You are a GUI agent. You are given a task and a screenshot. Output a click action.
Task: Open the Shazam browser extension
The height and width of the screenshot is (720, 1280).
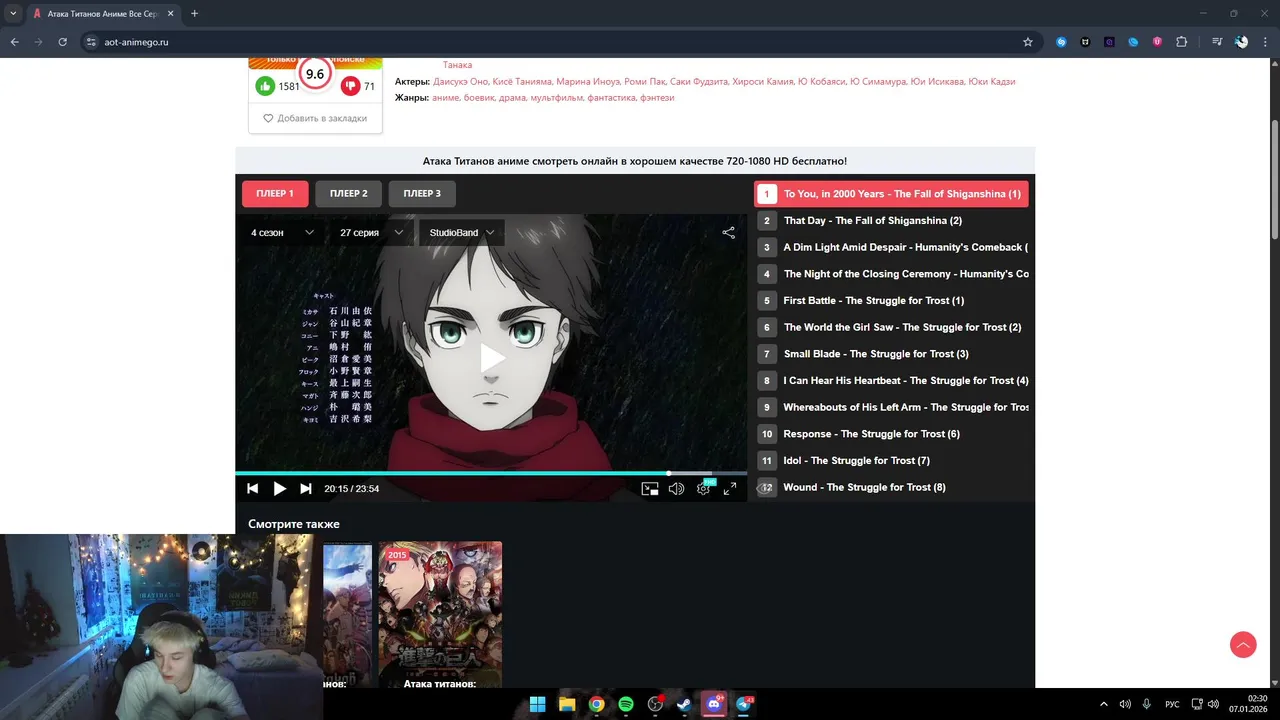click(x=1061, y=42)
